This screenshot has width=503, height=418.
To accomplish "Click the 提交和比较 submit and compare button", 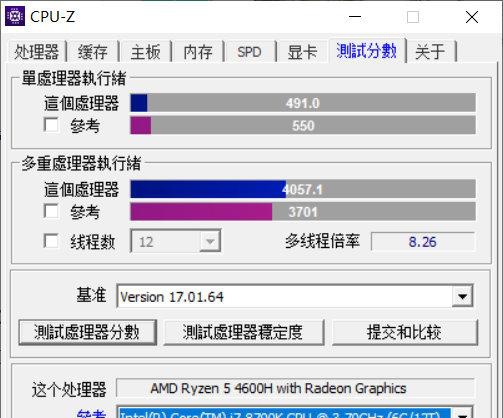I will (405, 332).
